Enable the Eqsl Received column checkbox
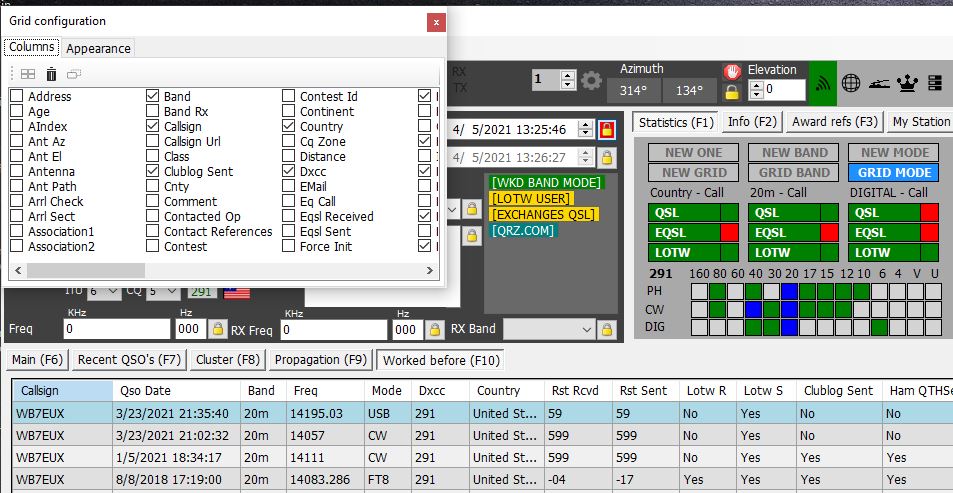 289,216
